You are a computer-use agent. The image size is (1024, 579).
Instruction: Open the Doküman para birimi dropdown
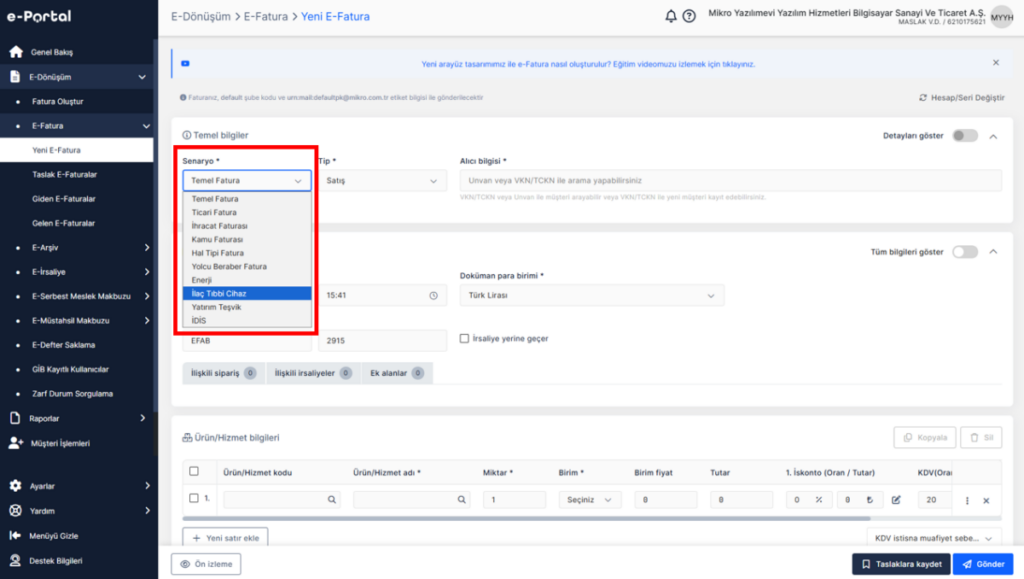tap(592, 296)
